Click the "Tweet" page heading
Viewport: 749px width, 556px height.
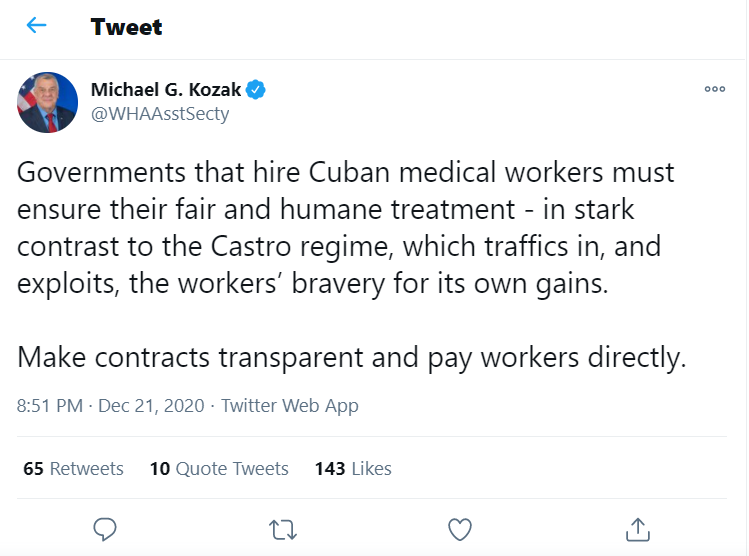tap(126, 27)
